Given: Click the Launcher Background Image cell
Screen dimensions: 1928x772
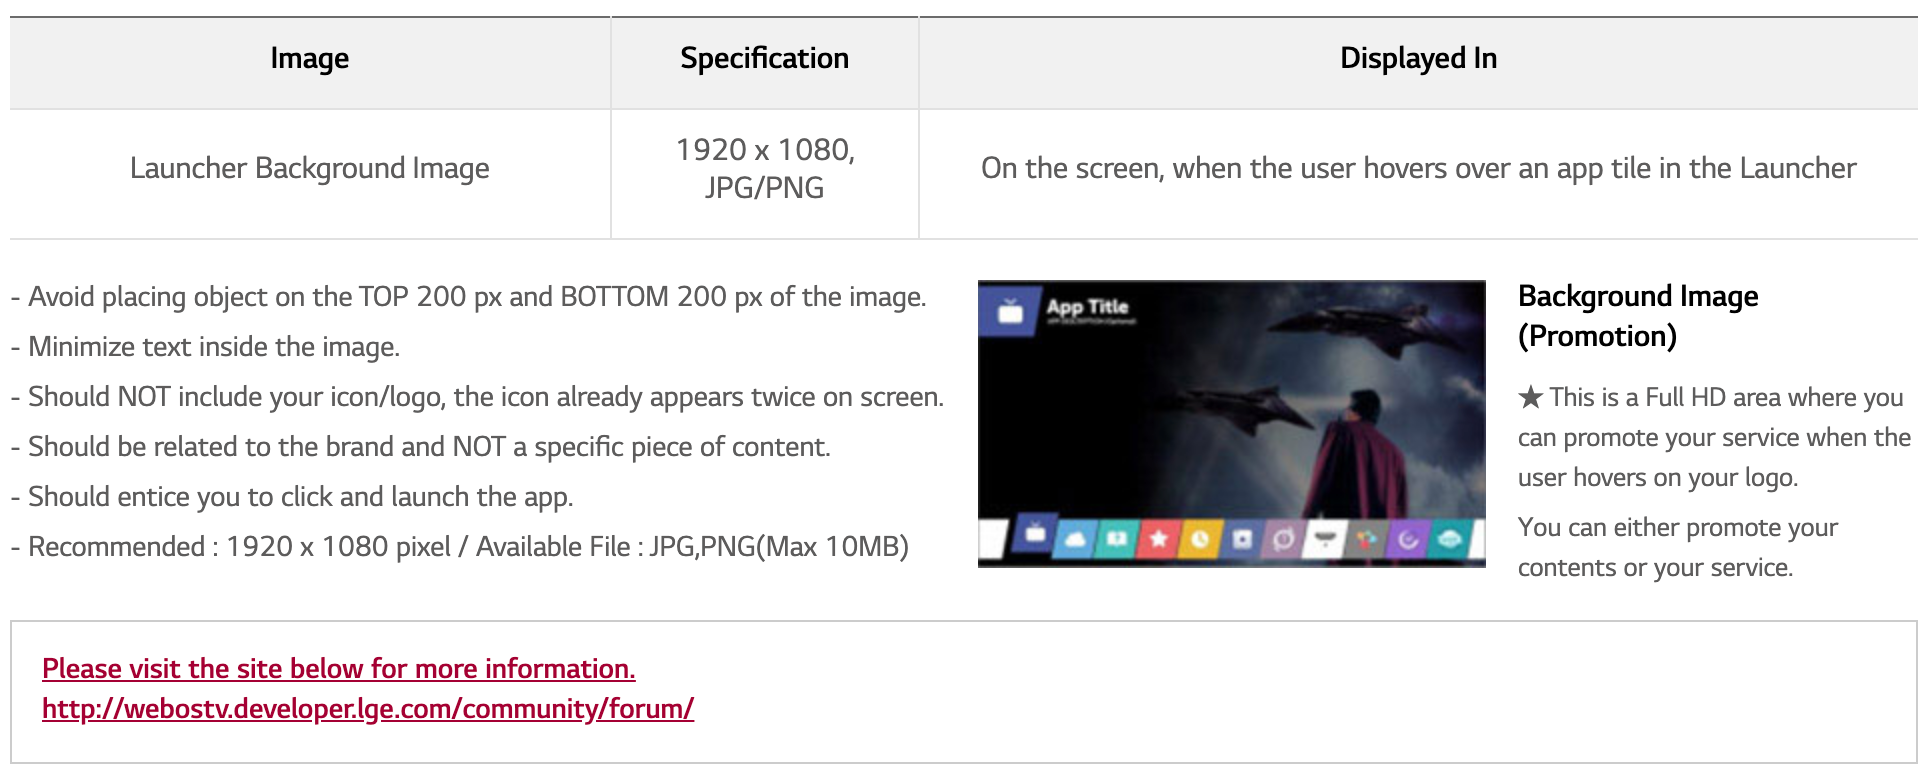Looking at the screenshot, I should coord(310,169).
